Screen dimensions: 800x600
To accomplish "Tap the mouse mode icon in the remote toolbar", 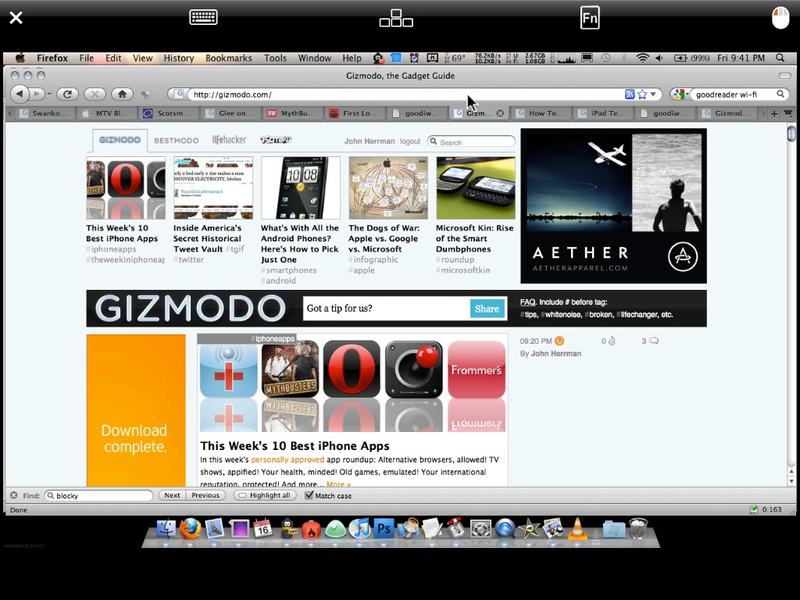I will (x=780, y=18).
